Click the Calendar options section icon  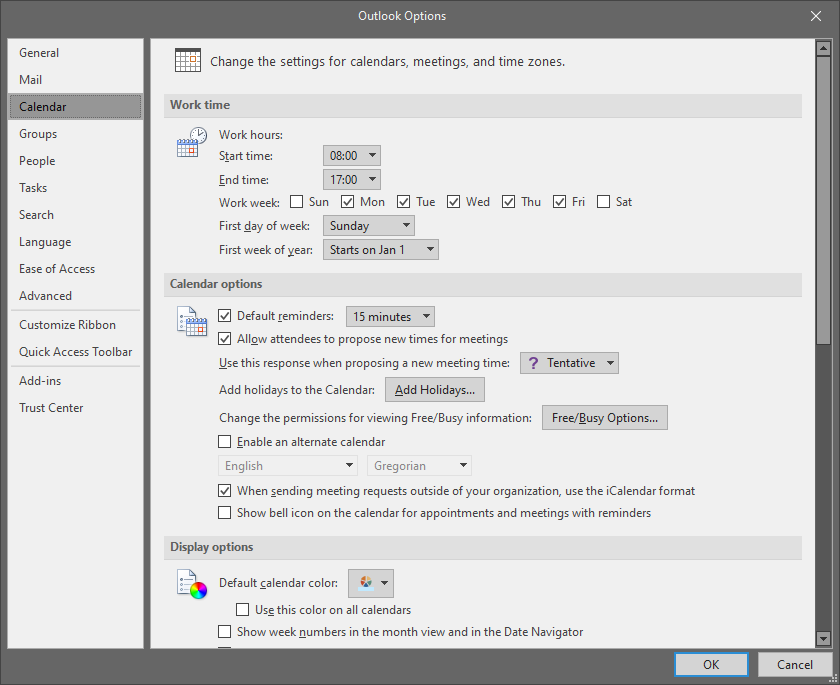(192, 321)
